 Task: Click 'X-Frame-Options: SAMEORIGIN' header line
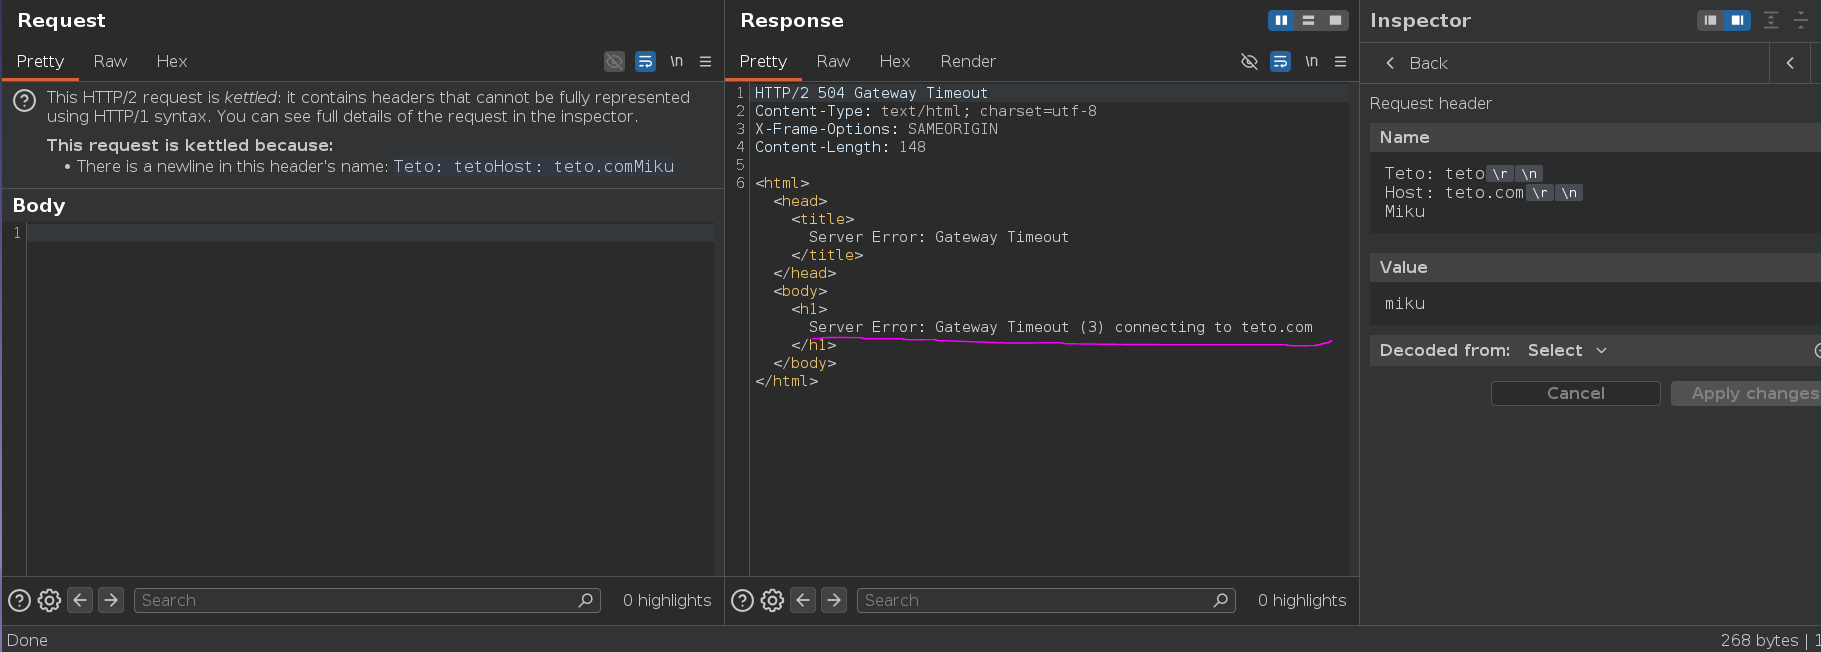pos(876,129)
